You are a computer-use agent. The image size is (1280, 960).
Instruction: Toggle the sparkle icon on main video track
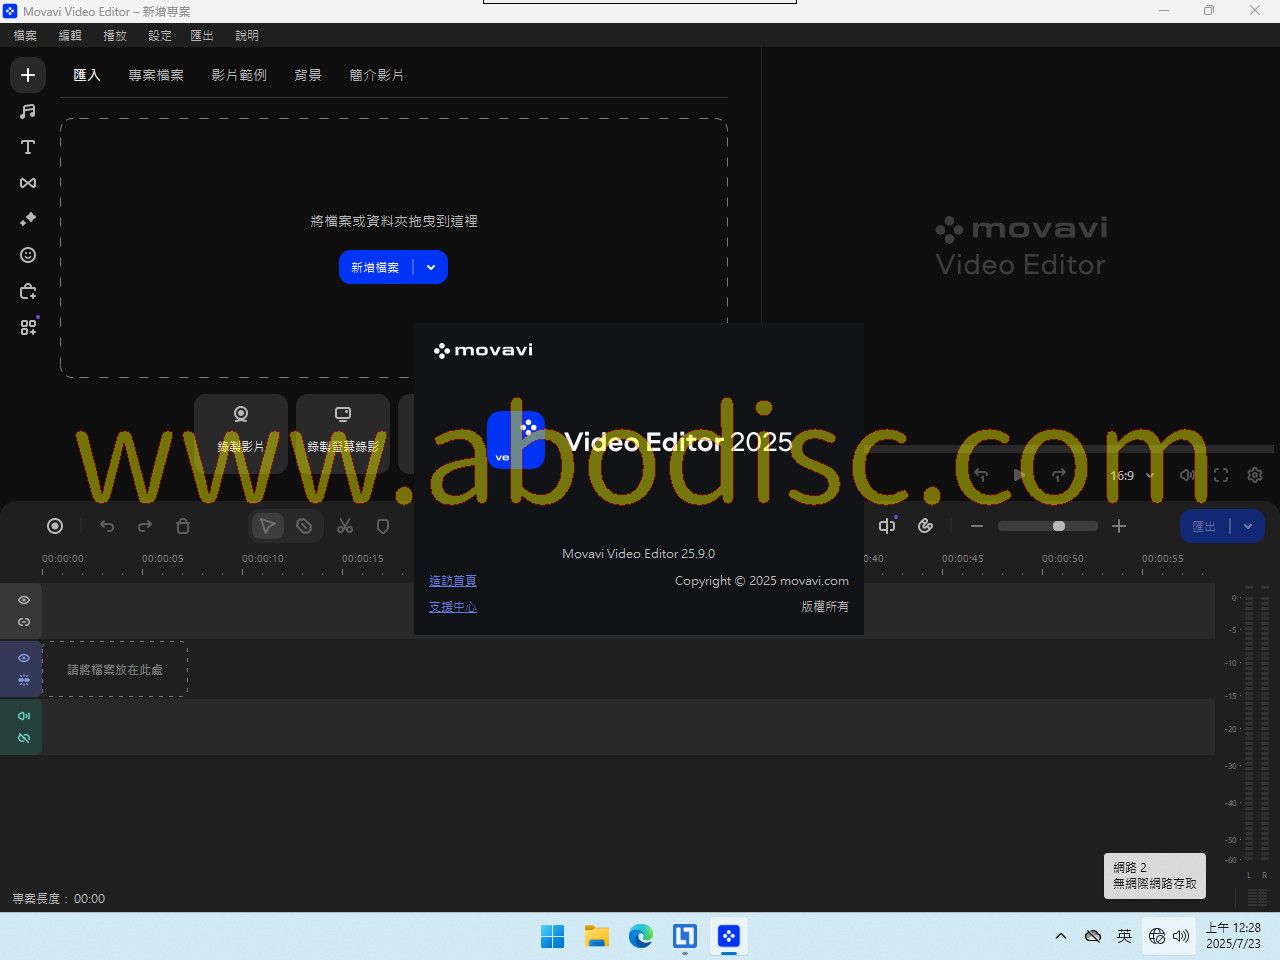24,680
